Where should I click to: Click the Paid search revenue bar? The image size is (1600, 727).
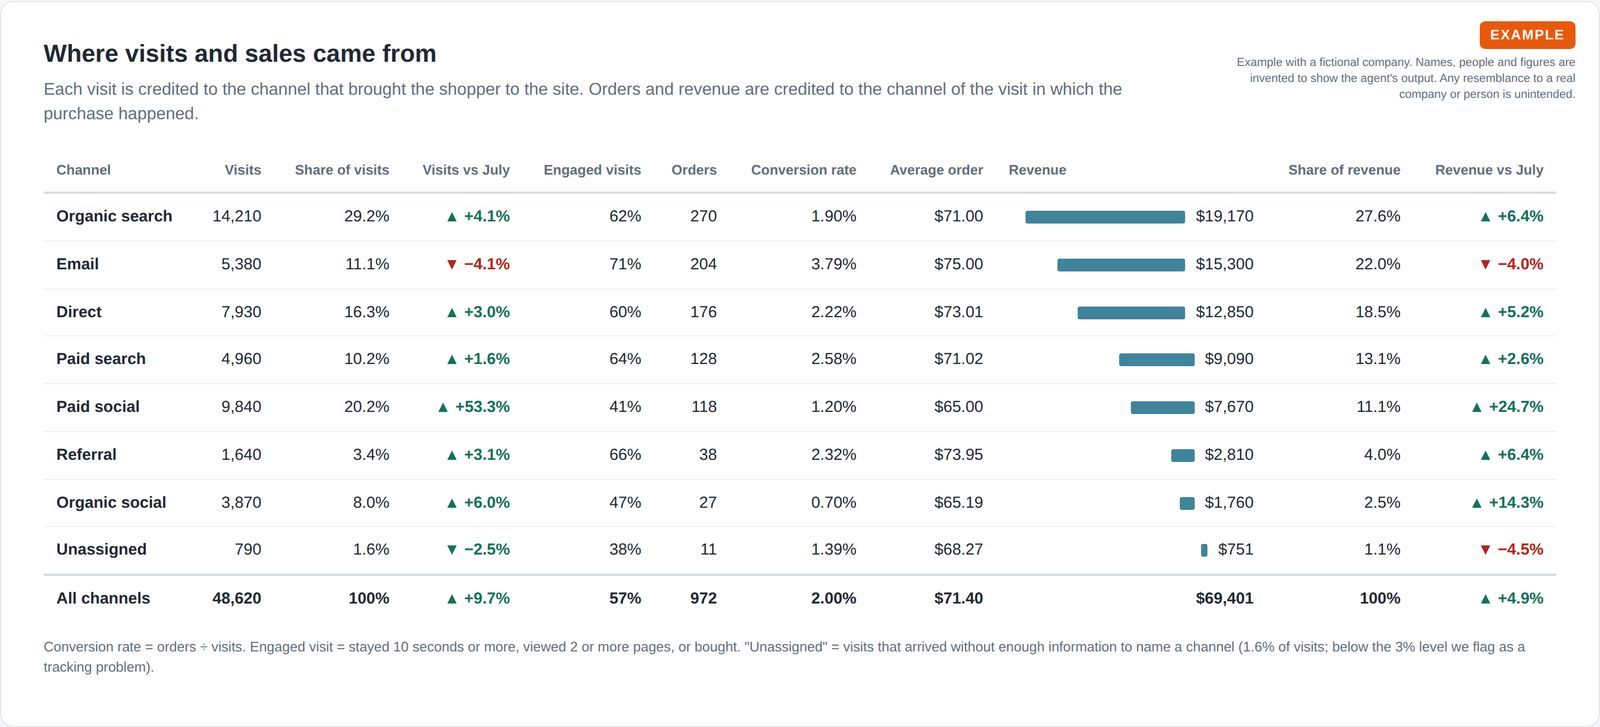(x=1156, y=360)
